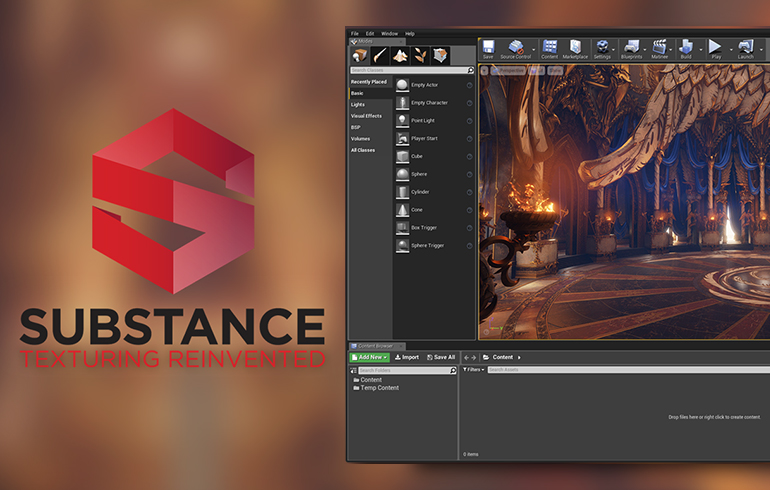The image size is (770, 490).
Task: Expand the Launch options dropdown arrow
Action: click(x=761, y=50)
